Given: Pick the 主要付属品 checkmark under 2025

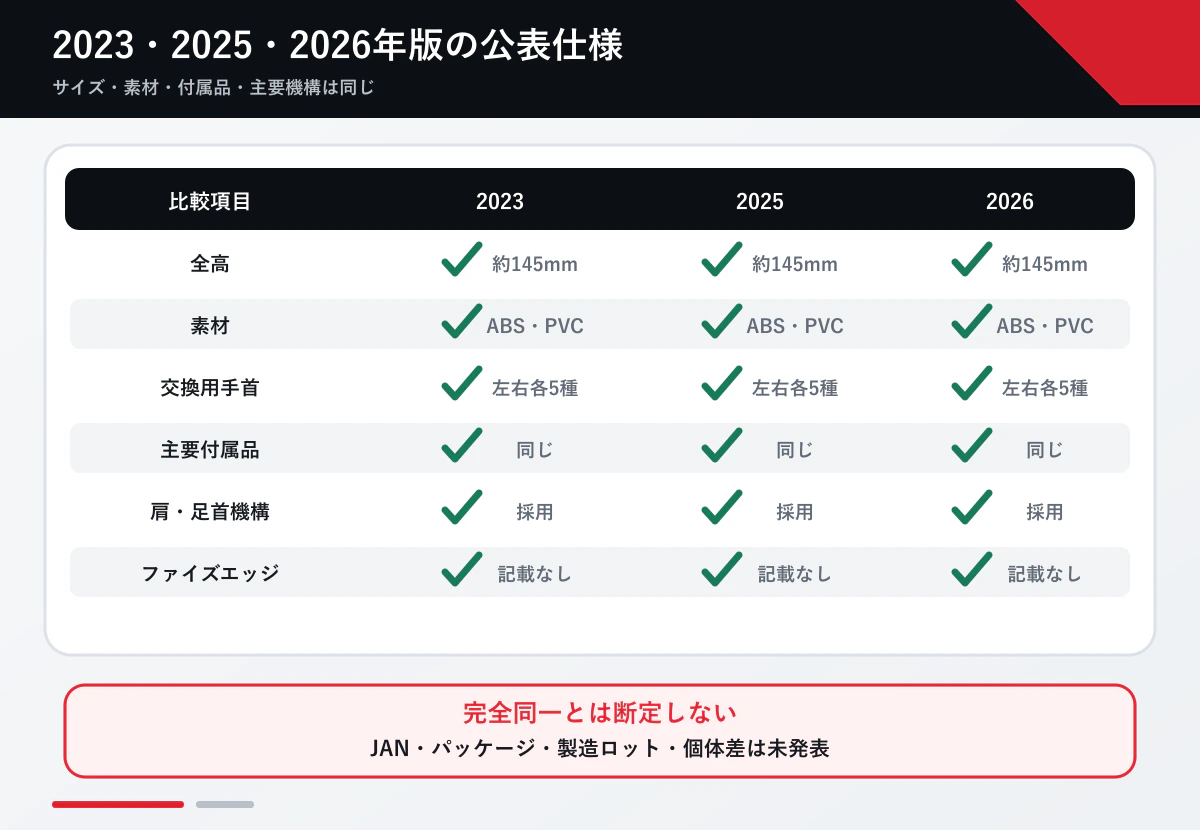Looking at the screenshot, I should 722,445.
